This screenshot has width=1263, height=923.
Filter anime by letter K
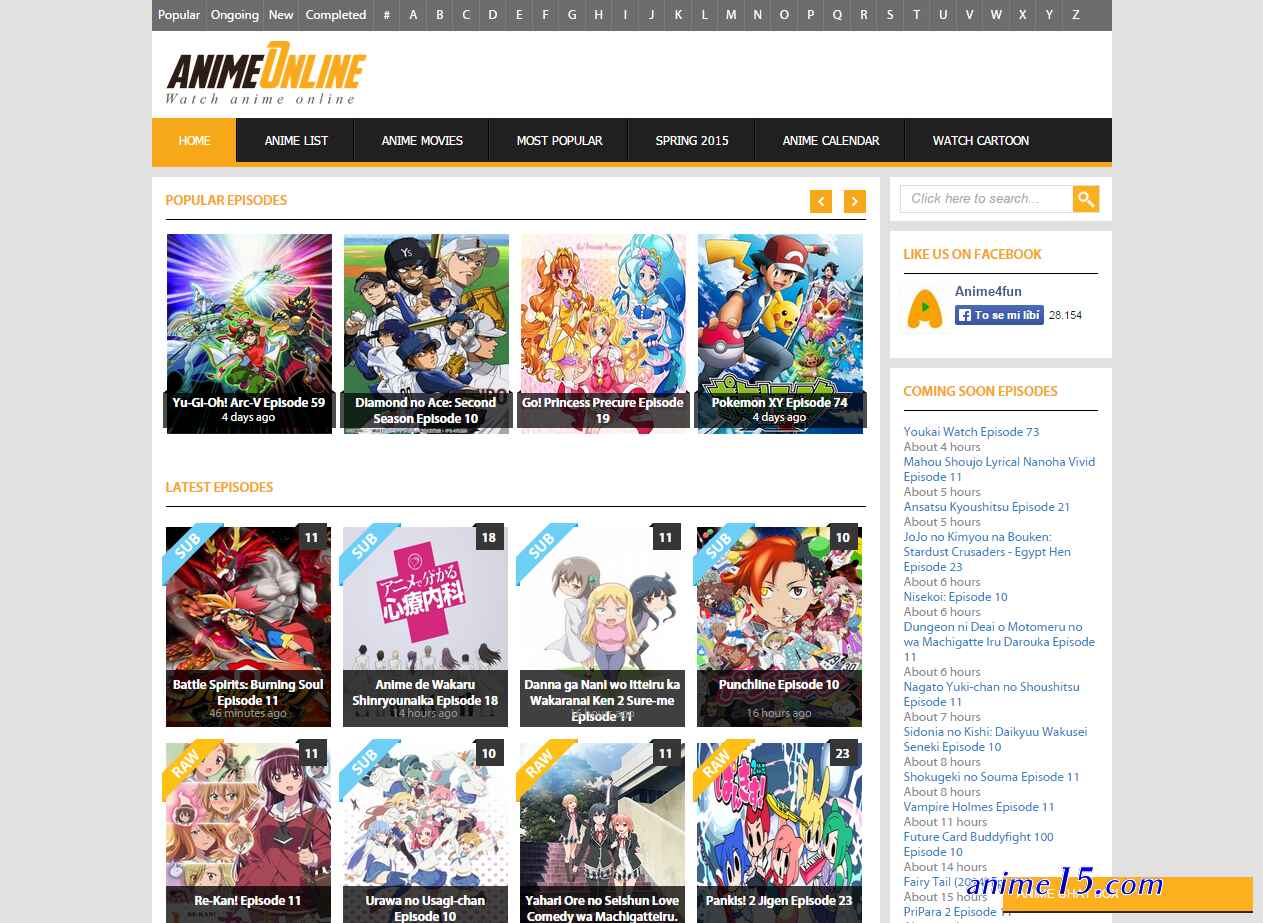[678, 15]
